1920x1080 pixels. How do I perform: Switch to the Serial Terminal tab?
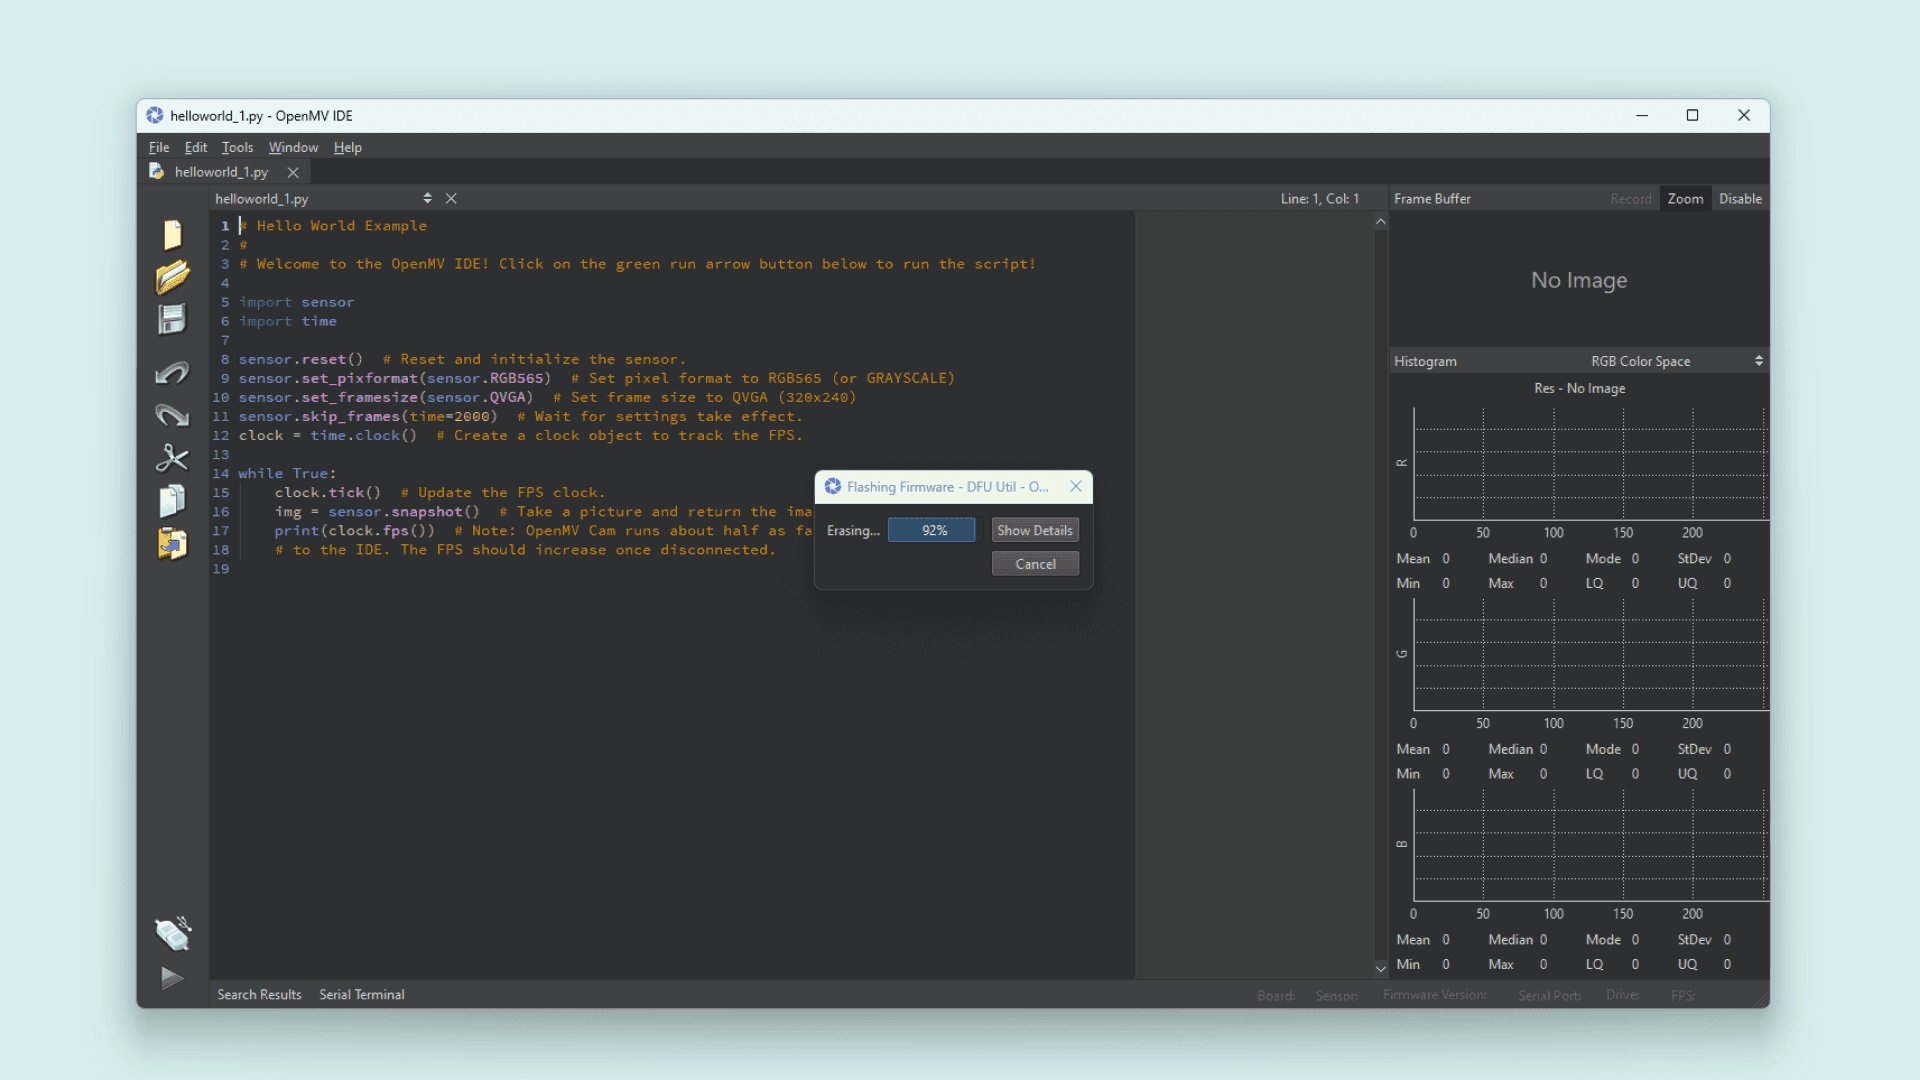tap(361, 994)
